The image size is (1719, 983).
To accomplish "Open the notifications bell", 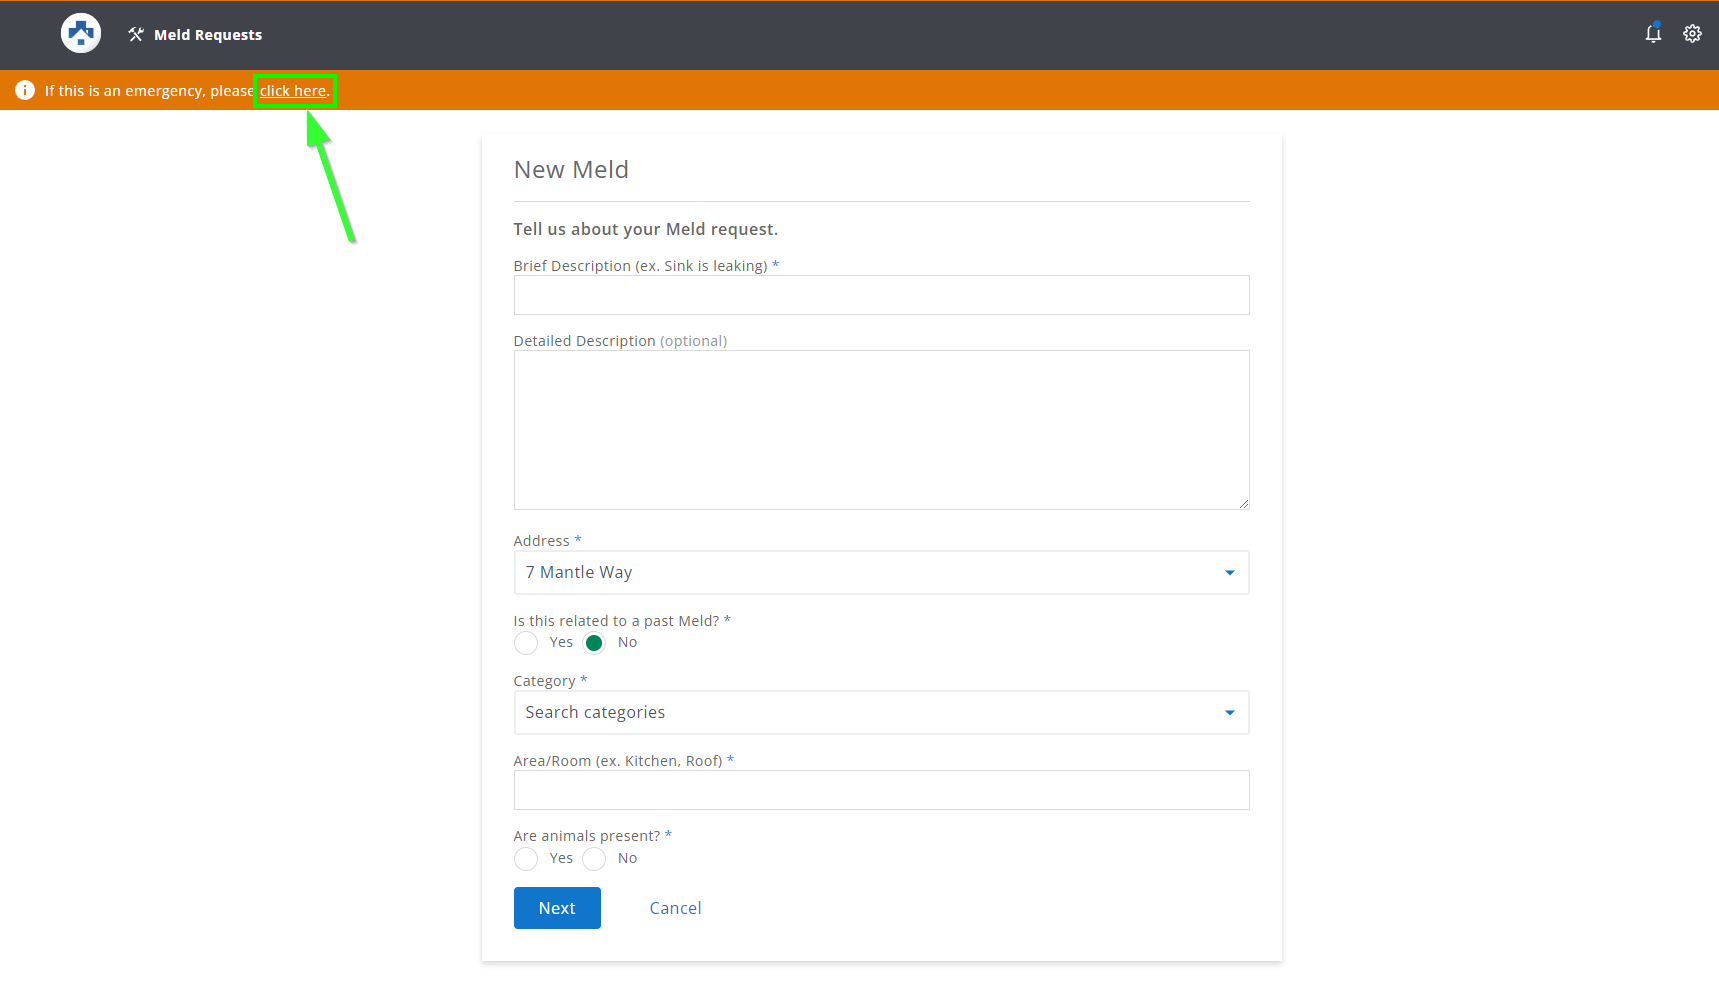I will click(1652, 33).
